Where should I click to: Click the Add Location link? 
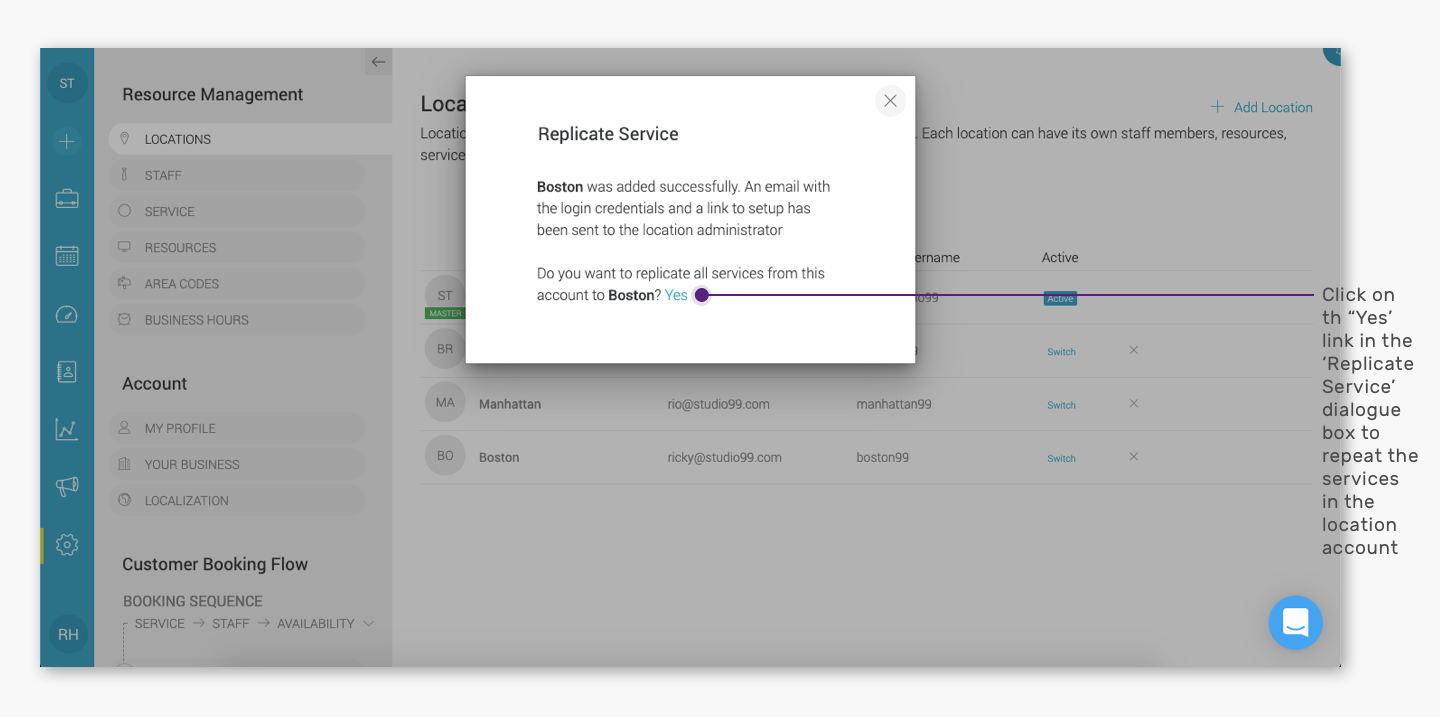tap(1262, 107)
